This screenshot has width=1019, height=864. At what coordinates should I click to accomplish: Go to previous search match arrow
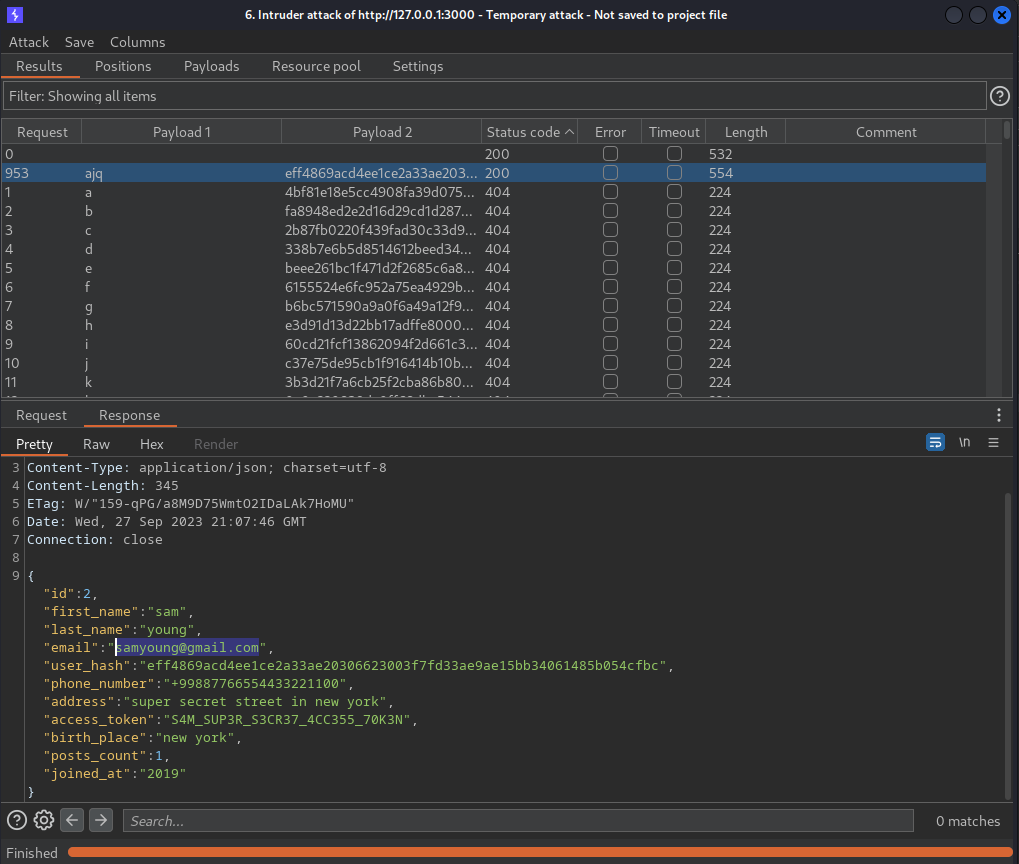[72, 821]
